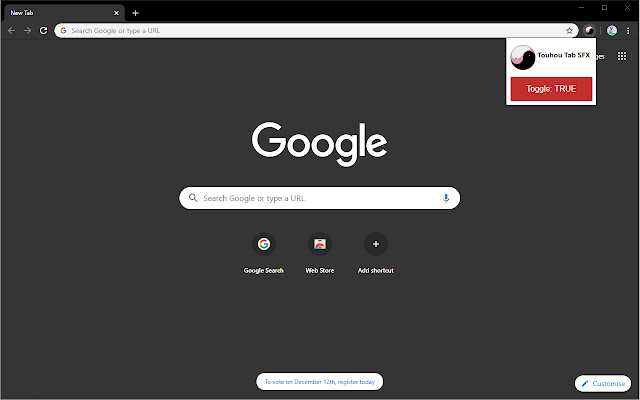Viewport: 640px width, 400px height.
Task: Open a new tab with the plus button
Action: tap(136, 13)
